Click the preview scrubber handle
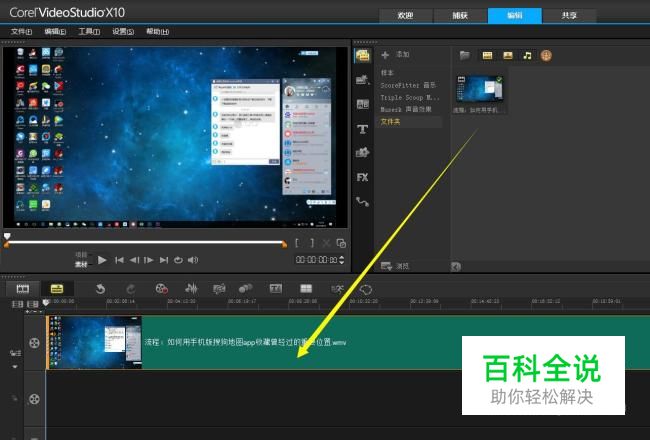The height and width of the screenshot is (440, 650). (7, 236)
